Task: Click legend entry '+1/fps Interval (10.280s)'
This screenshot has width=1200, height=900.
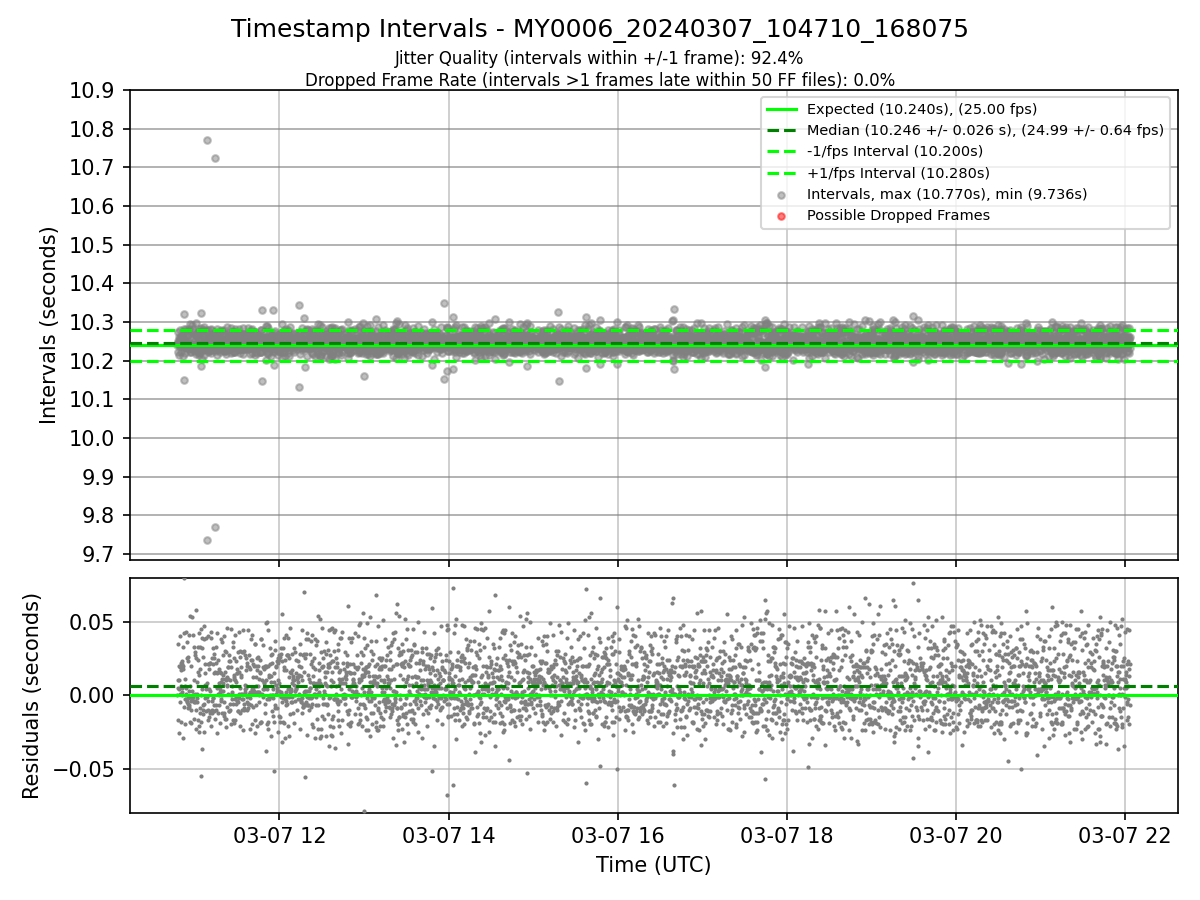Action: [898, 172]
